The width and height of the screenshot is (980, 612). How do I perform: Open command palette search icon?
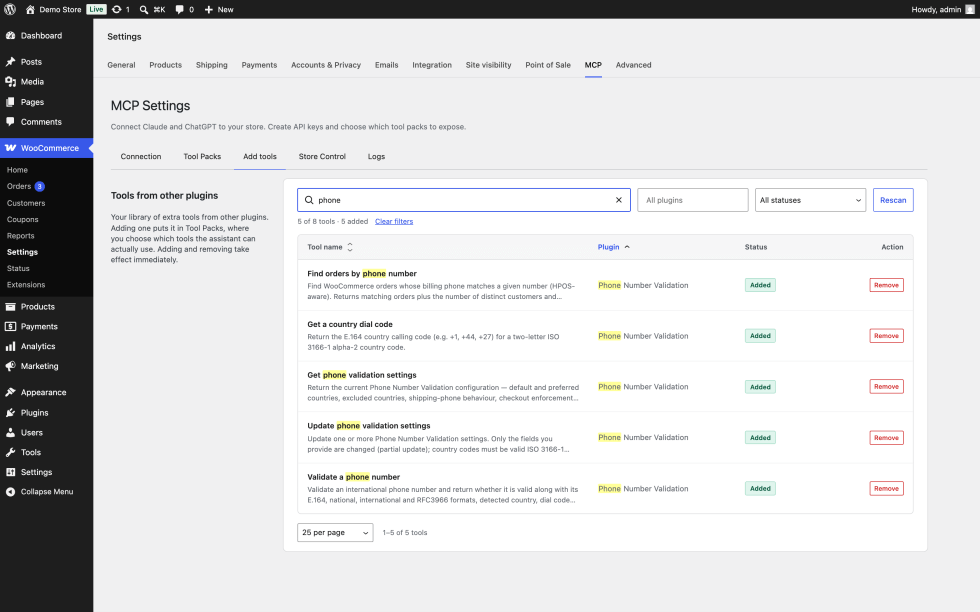[x=144, y=9]
